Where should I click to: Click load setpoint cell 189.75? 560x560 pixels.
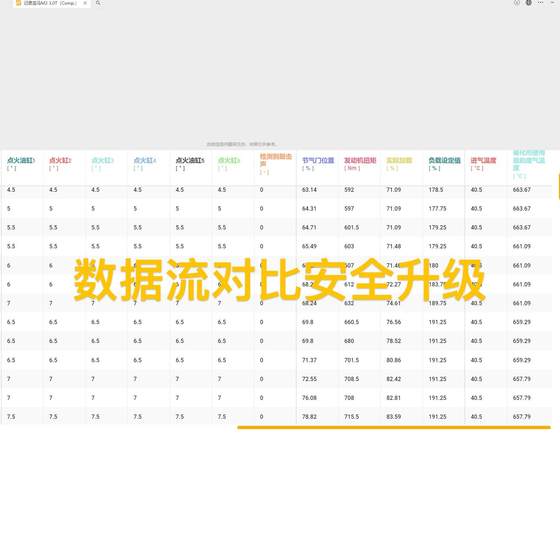(438, 303)
